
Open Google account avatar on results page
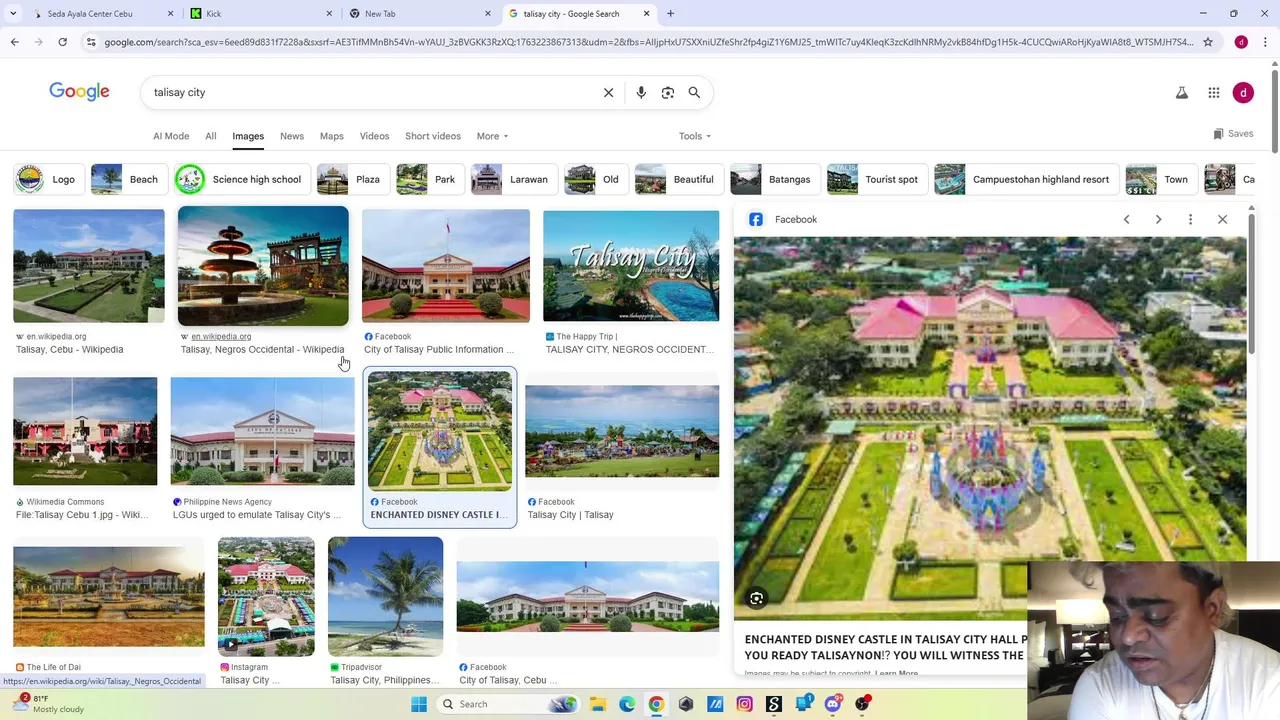pyautogui.click(x=1243, y=92)
